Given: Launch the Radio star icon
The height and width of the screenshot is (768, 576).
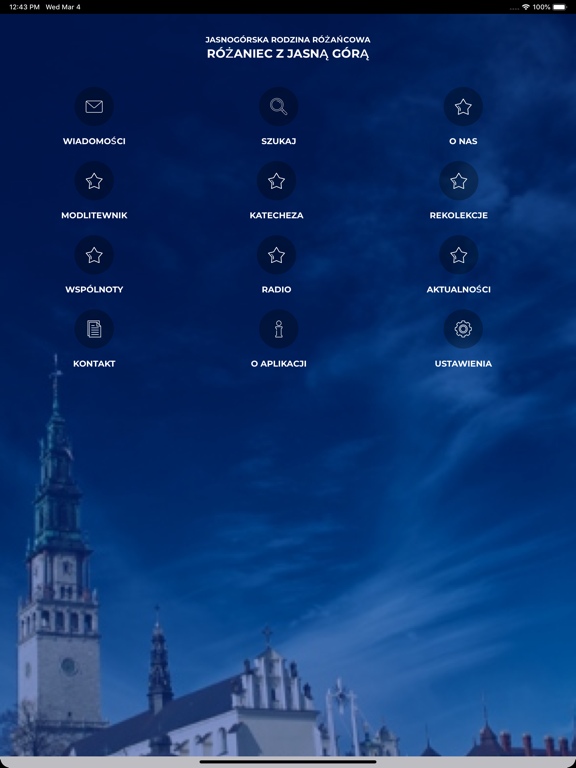Looking at the screenshot, I should 277,255.
